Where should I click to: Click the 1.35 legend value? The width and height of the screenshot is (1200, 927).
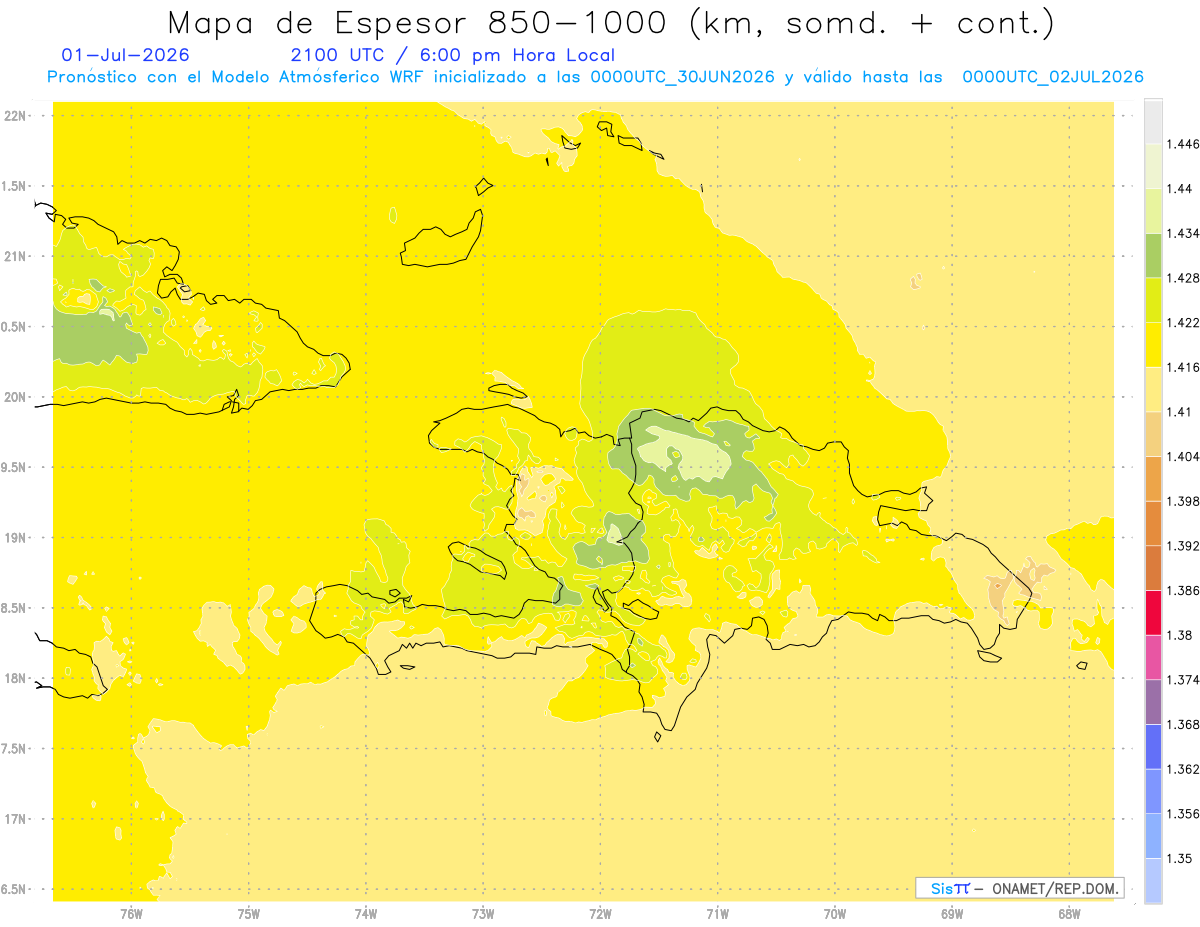click(x=1180, y=858)
